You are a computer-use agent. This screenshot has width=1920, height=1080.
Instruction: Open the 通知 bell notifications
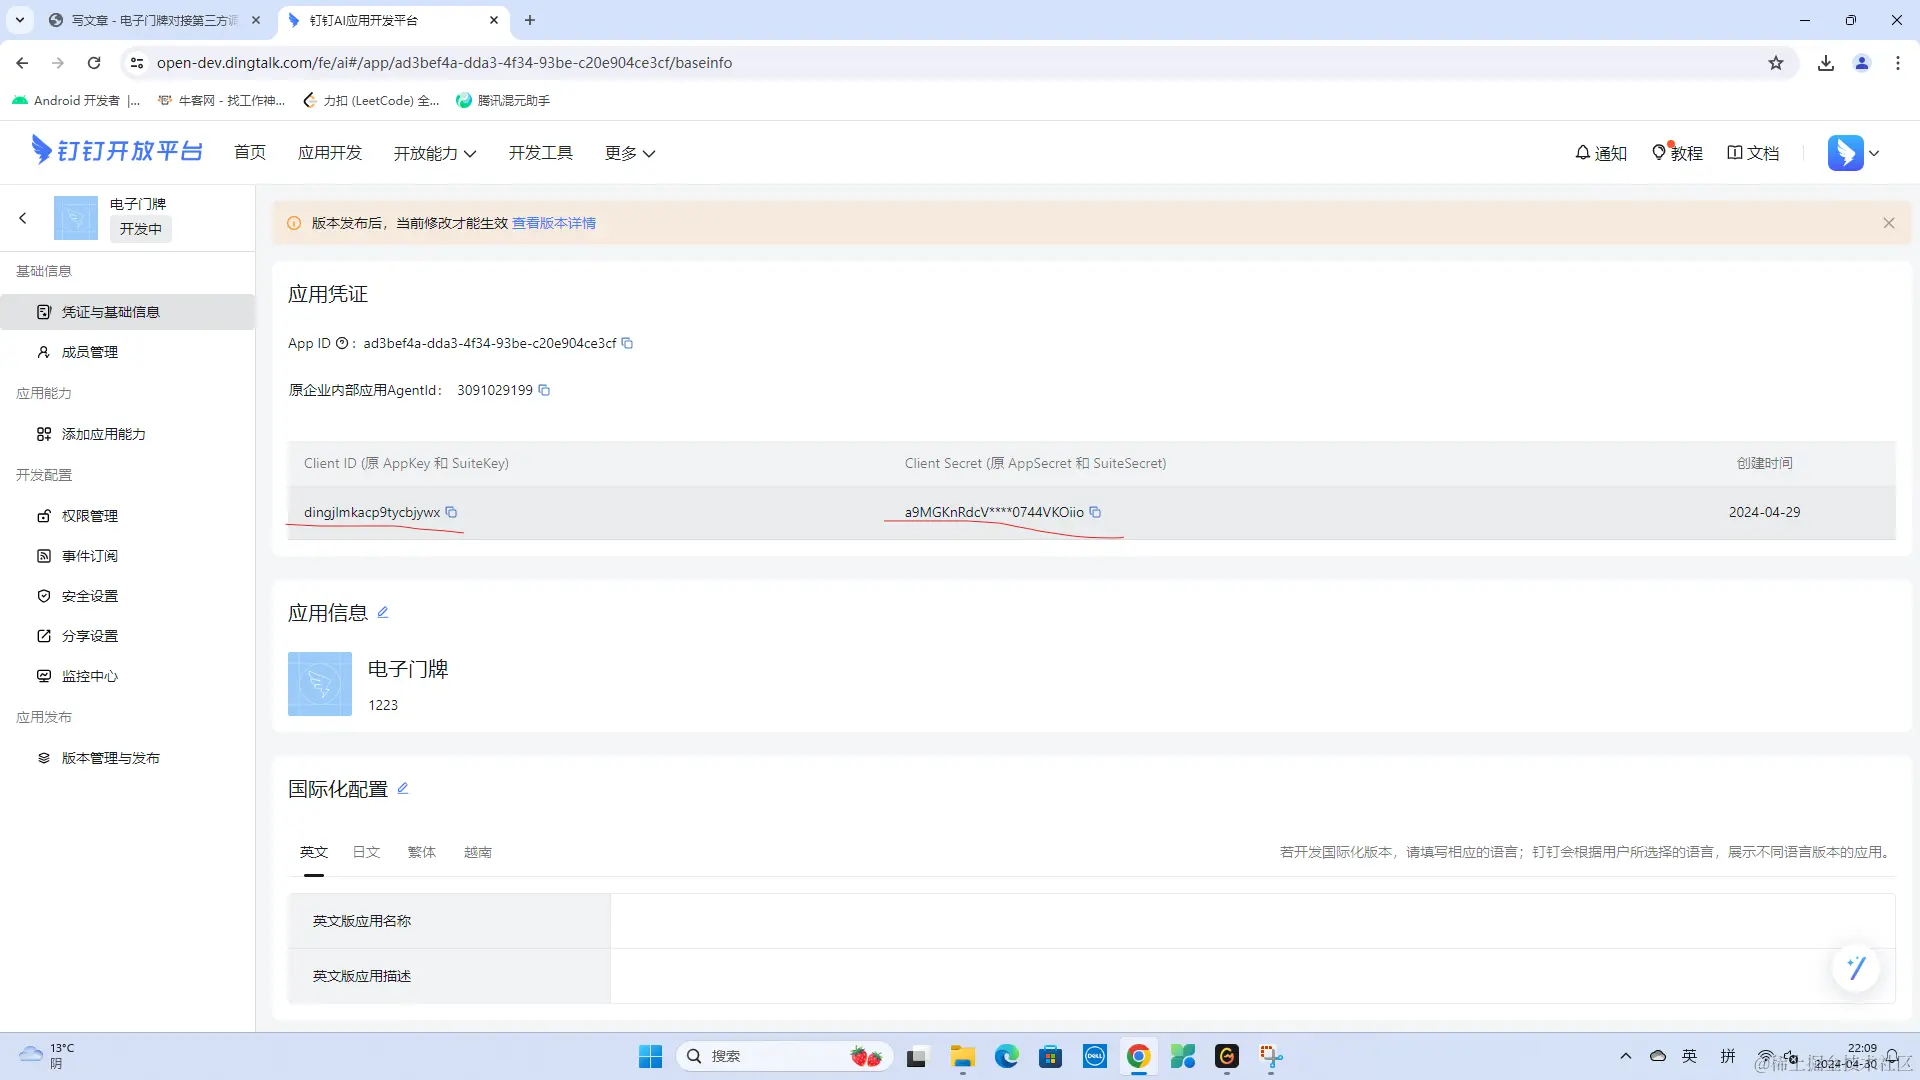pos(1600,153)
